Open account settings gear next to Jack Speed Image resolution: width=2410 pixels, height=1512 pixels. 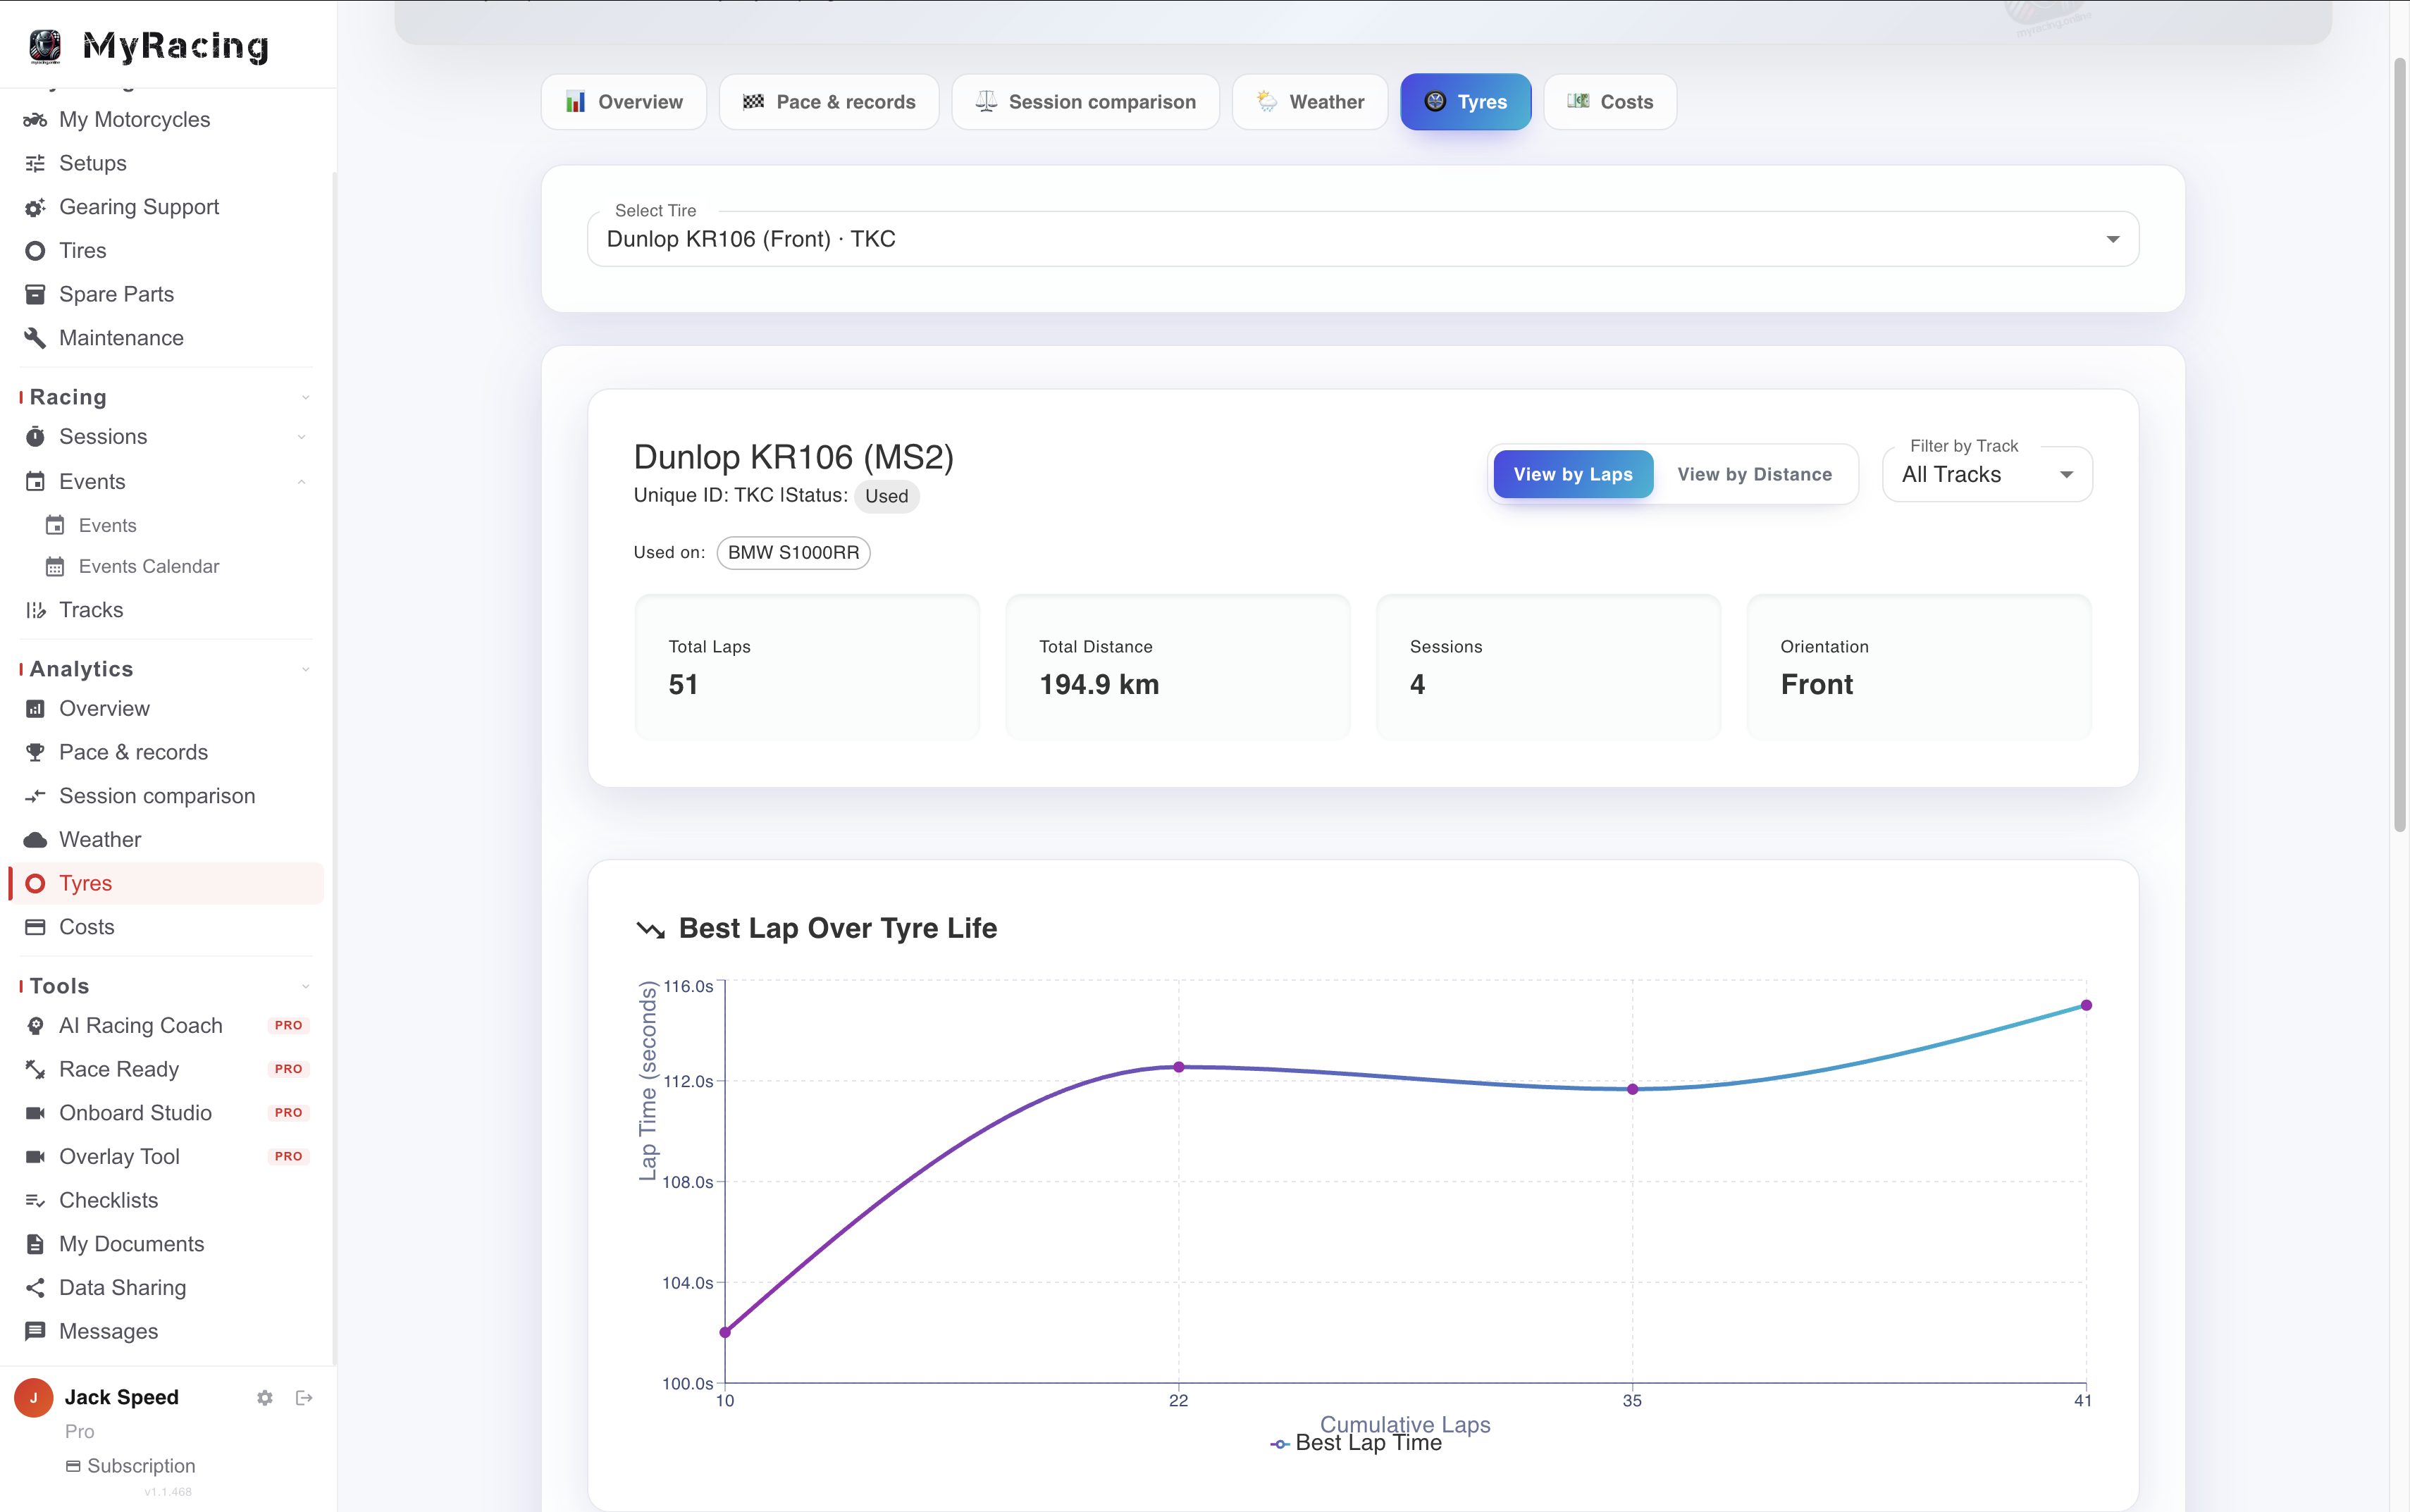pyautogui.click(x=265, y=1398)
